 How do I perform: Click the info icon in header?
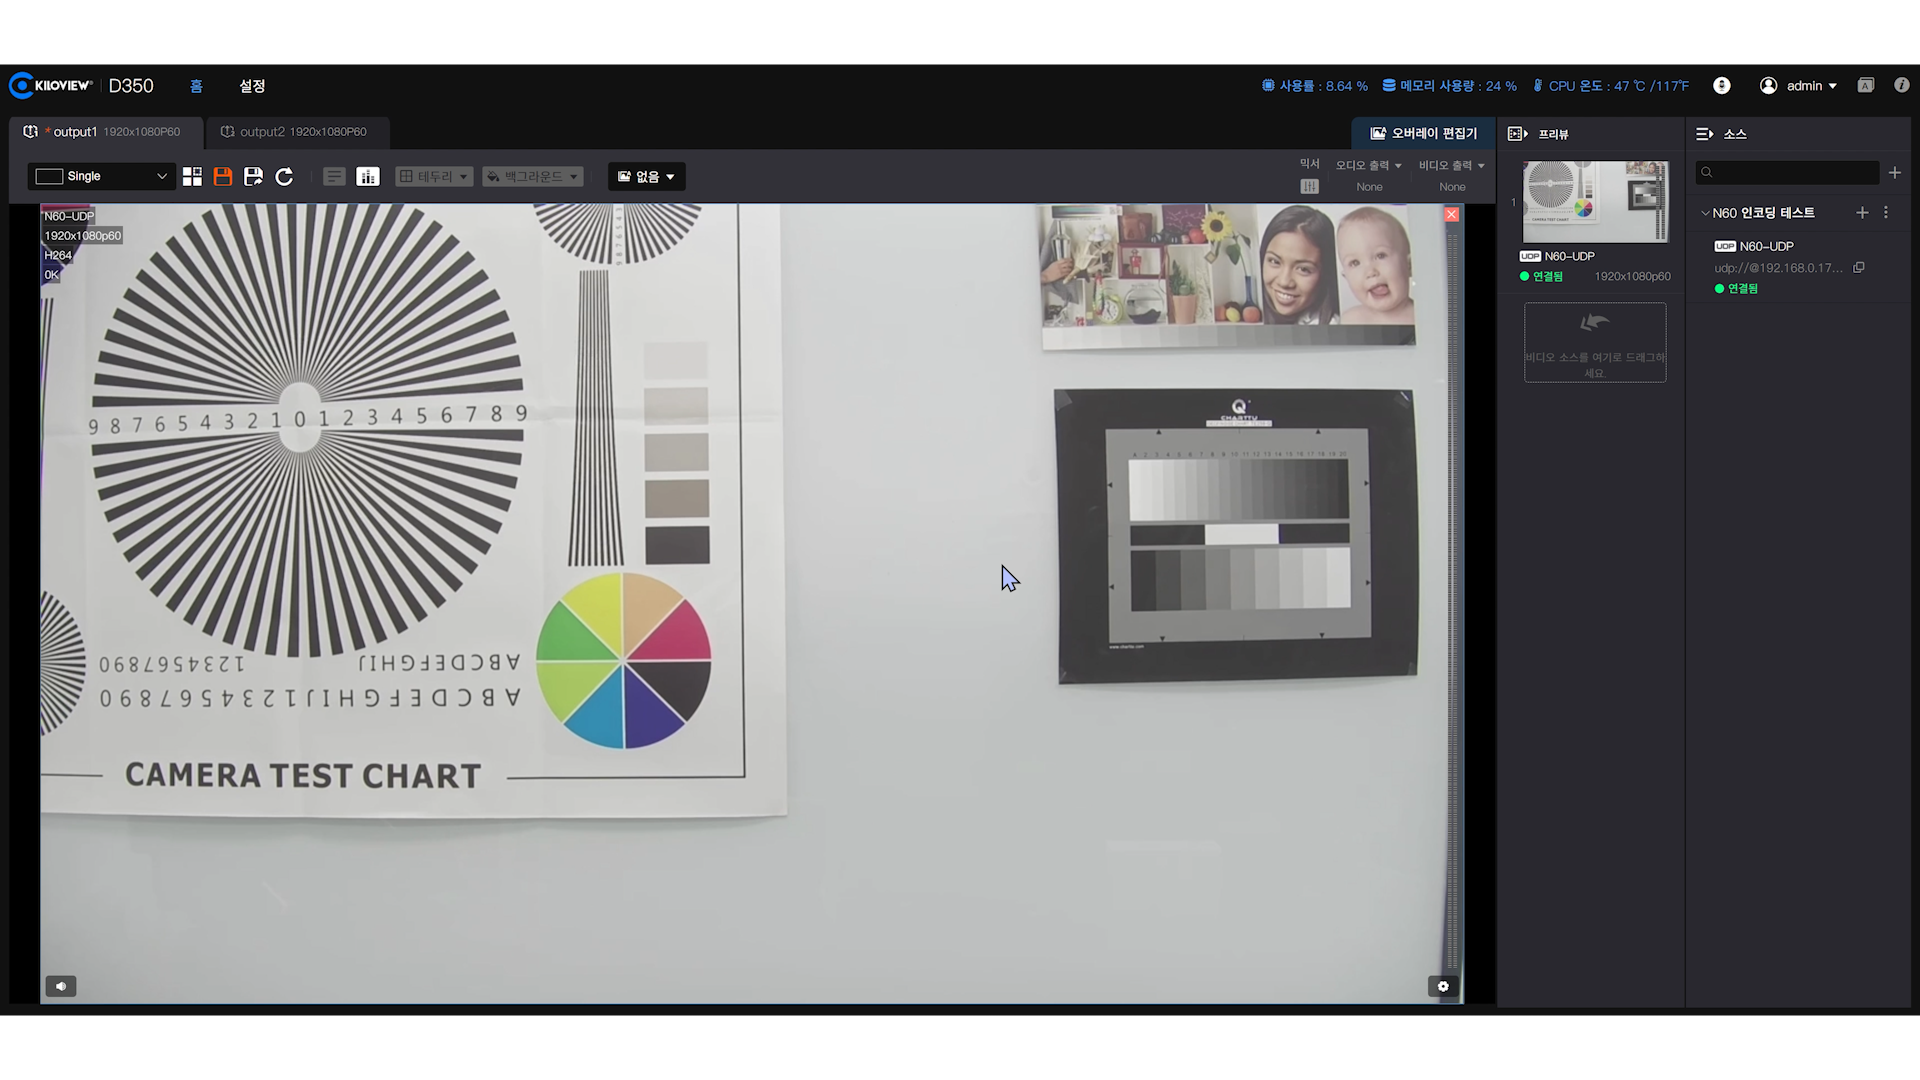click(x=1901, y=86)
